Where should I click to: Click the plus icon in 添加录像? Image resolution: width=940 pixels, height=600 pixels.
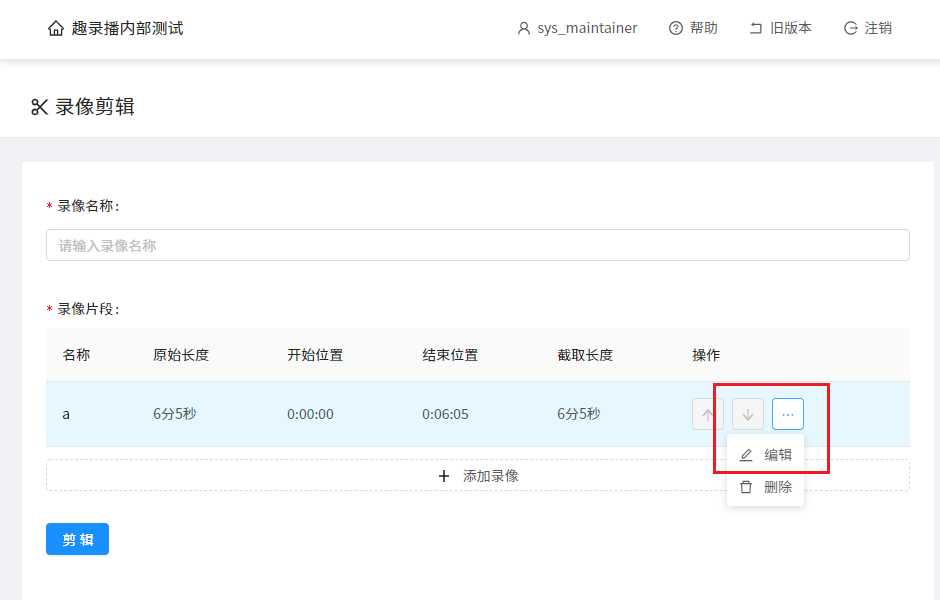click(x=444, y=476)
